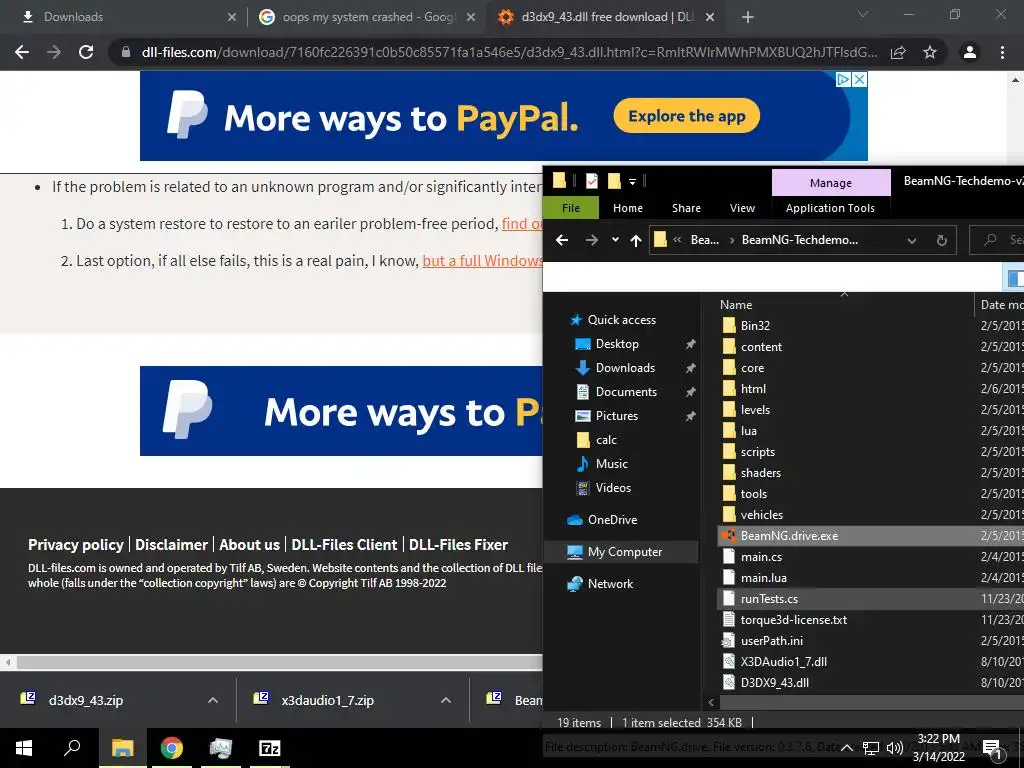
Task: Open the Disclaimer link
Action: tap(171, 545)
